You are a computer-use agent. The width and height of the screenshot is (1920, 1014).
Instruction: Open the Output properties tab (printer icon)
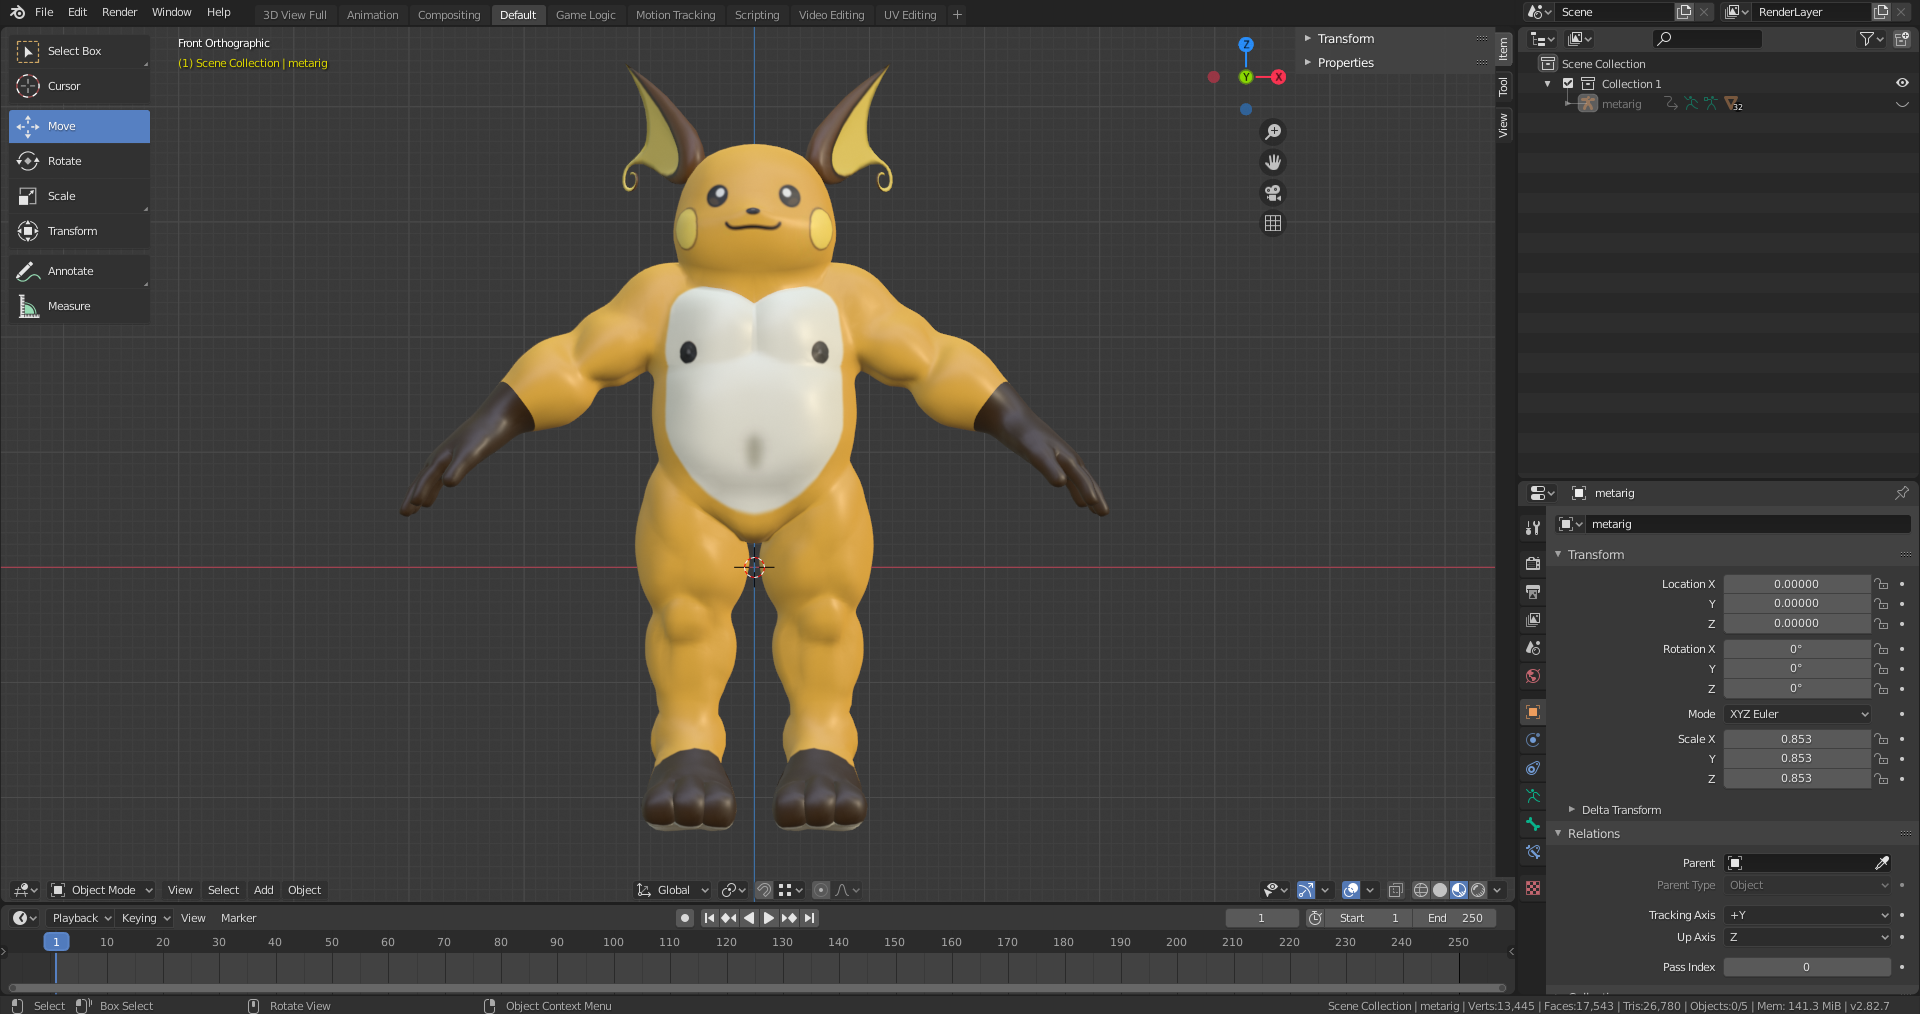tap(1532, 592)
